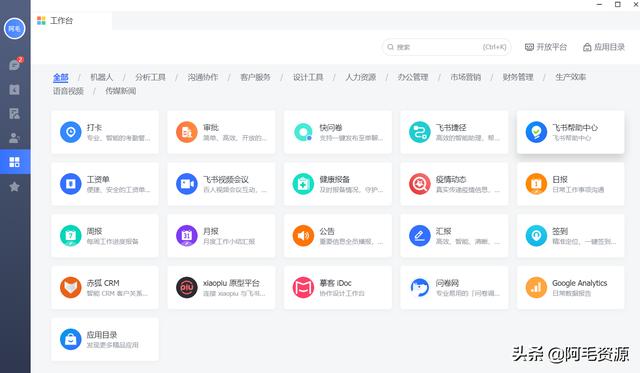Filter by 设计工具 category
640x373 pixels.
click(308, 77)
